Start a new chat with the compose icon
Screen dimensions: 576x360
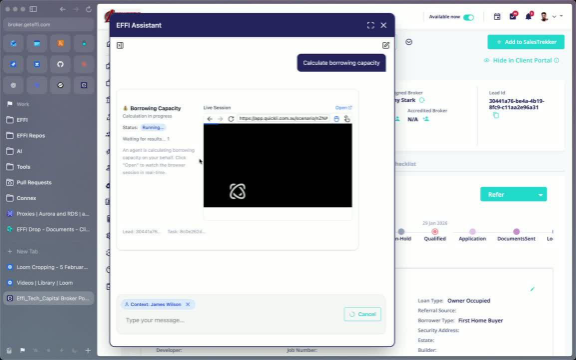point(385,46)
